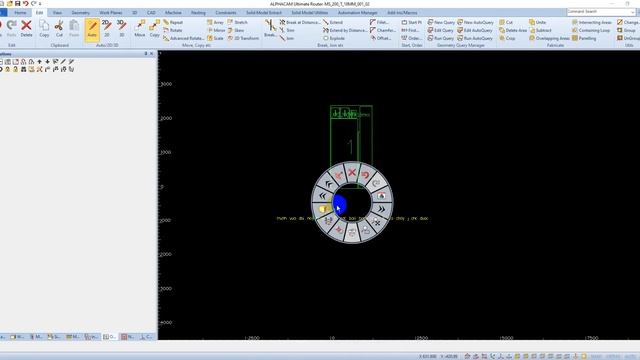This screenshot has width=640, height=360.
Task: Click the Trim tool
Action: coord(287,30)
